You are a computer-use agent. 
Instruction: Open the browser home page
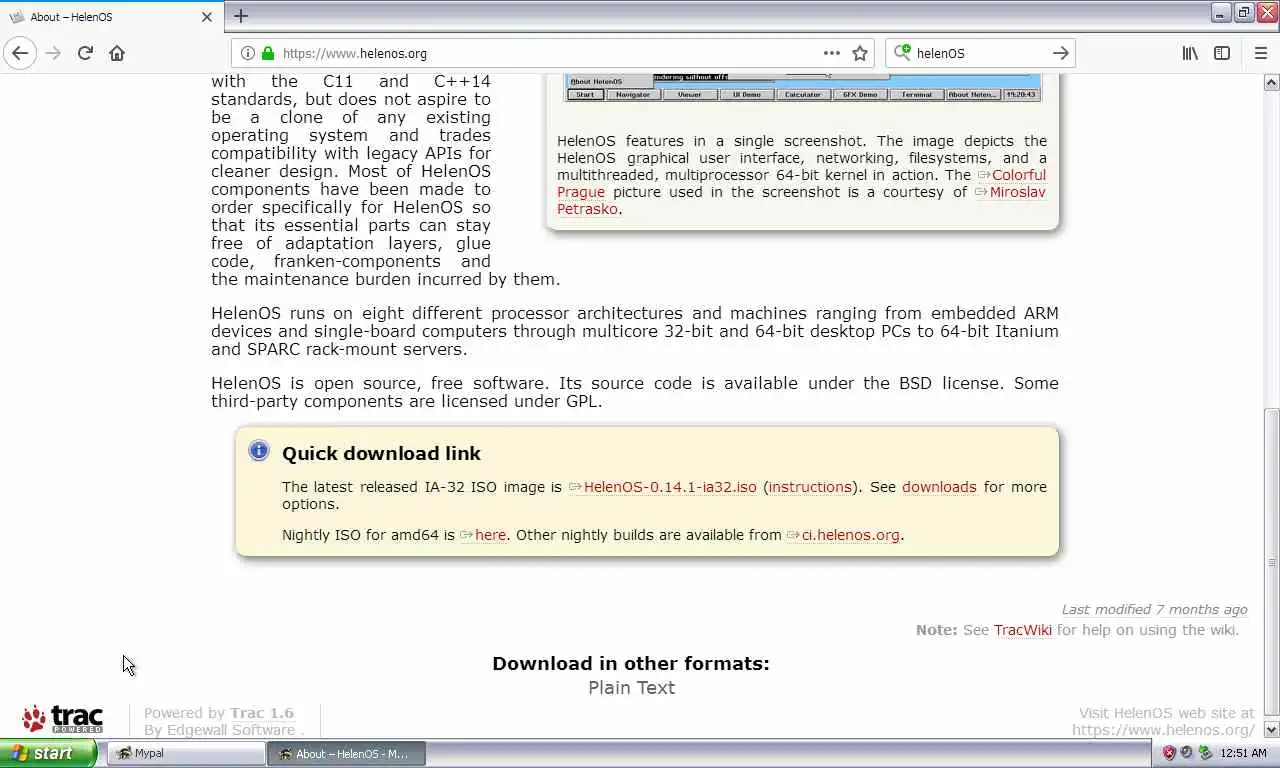pyautogui.click(x=117, y=53)
